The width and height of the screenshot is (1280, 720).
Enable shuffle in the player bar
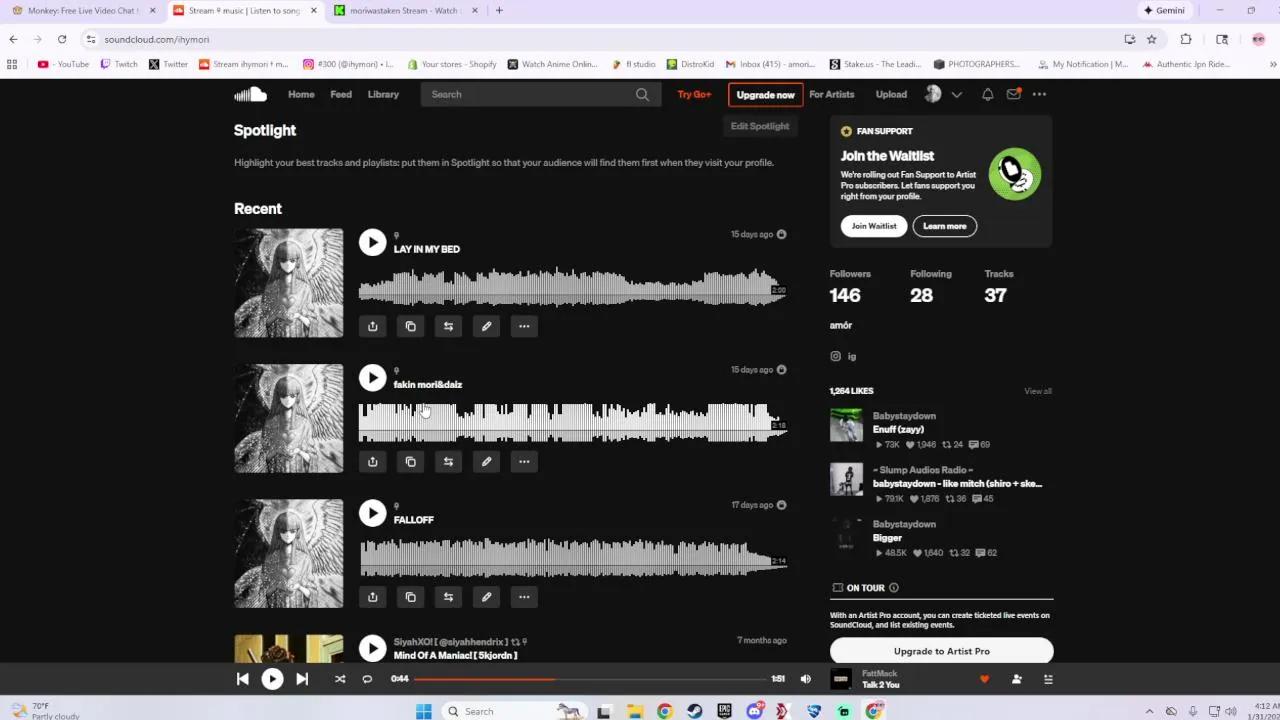(x=339, y=679)
